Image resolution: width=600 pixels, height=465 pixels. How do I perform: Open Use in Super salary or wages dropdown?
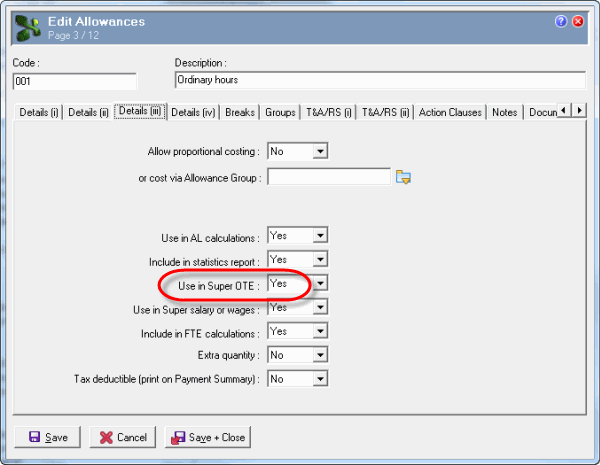(x=320, y=308)
